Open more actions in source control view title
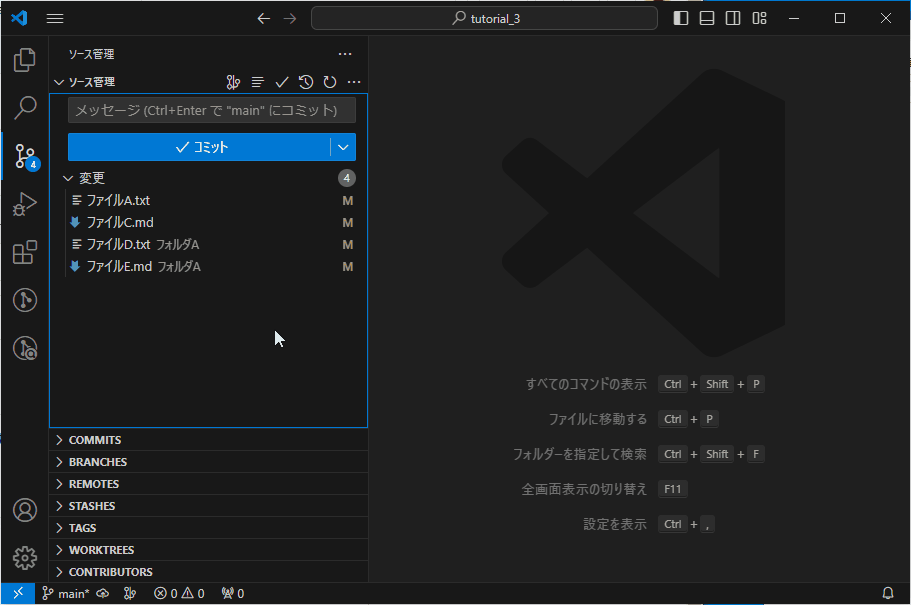Viewport: 911px width, 605px height. tap(345, 54)
